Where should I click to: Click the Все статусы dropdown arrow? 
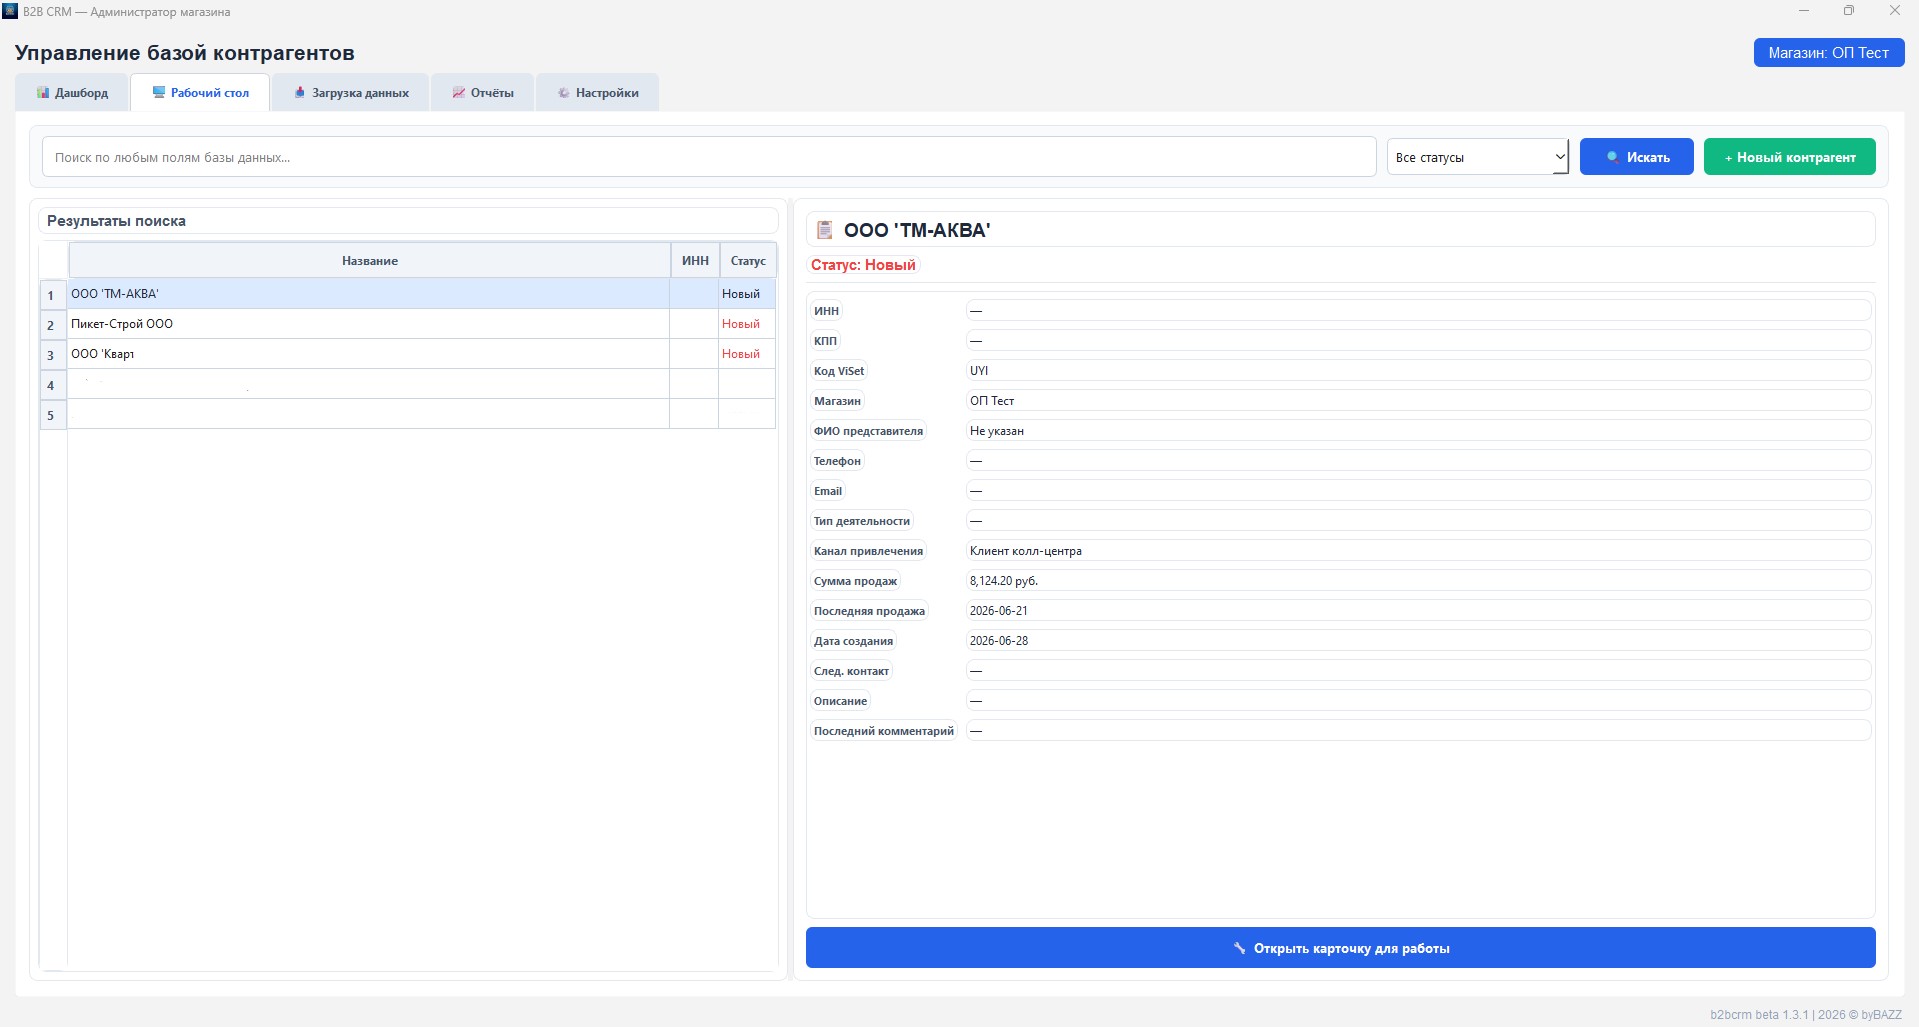click(x=1559, y=157)
